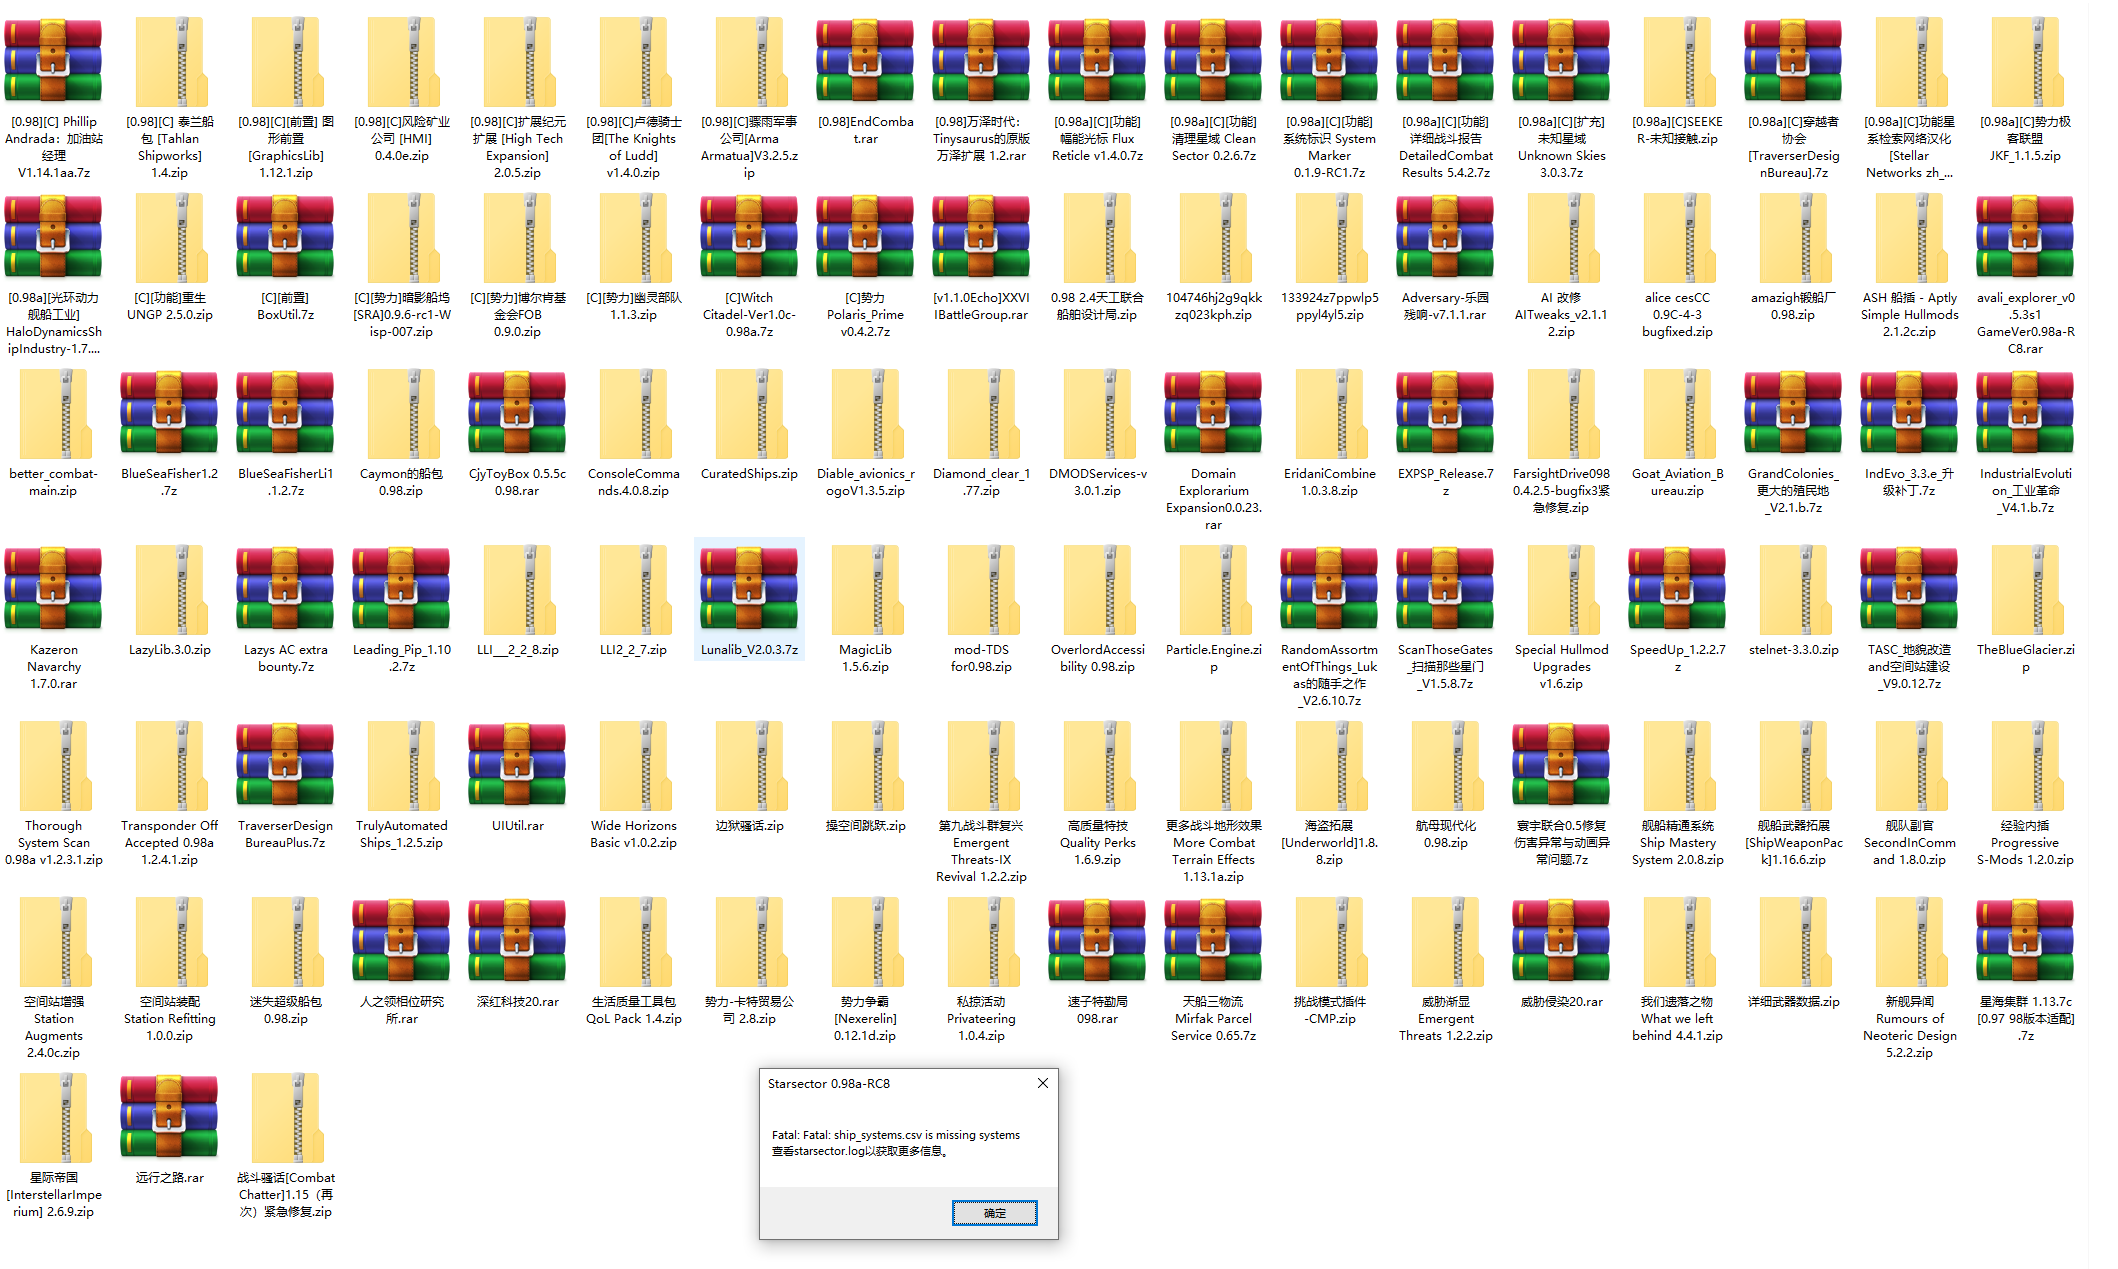Select the Lunalib_V2.0.3.7z archive icon
This screenshot has height=1269, width=2118.
[749, 589]
